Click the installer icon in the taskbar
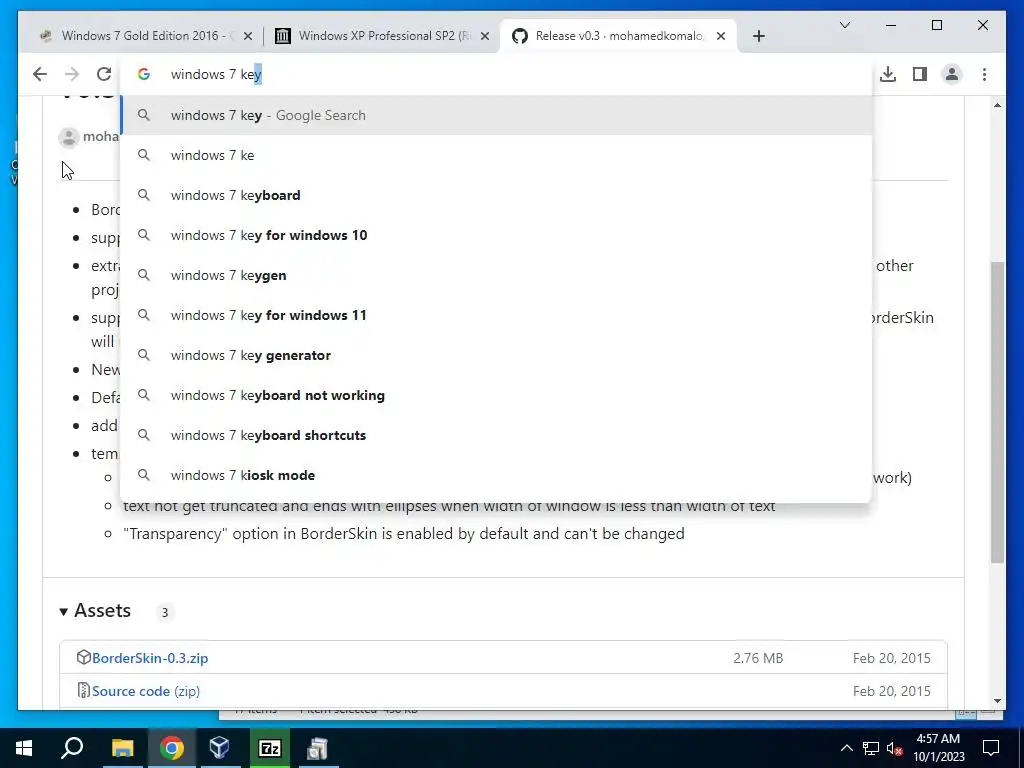The width and height of the screenshot is (1024, 768). click(x=318, y=748)
